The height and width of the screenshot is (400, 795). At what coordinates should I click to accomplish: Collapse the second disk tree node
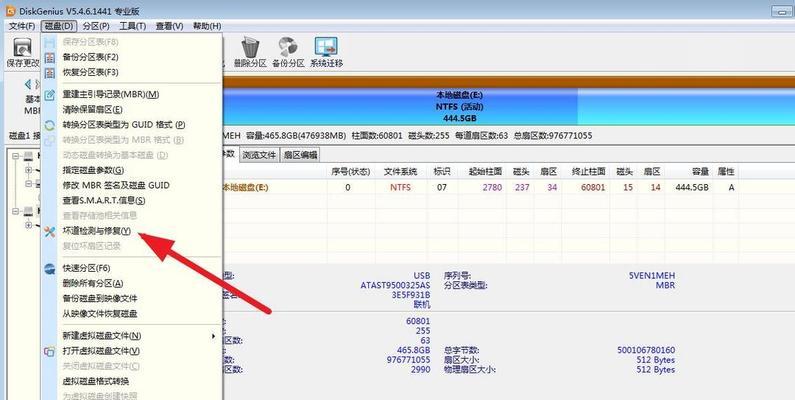(16, 211)
